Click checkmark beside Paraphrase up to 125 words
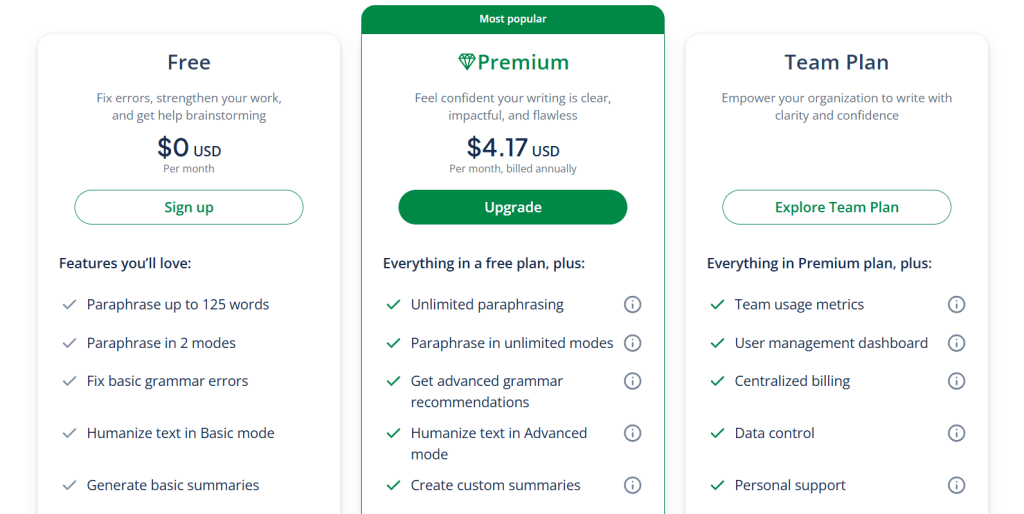Viewport: 1024px width, 514px height. (69, 305)
